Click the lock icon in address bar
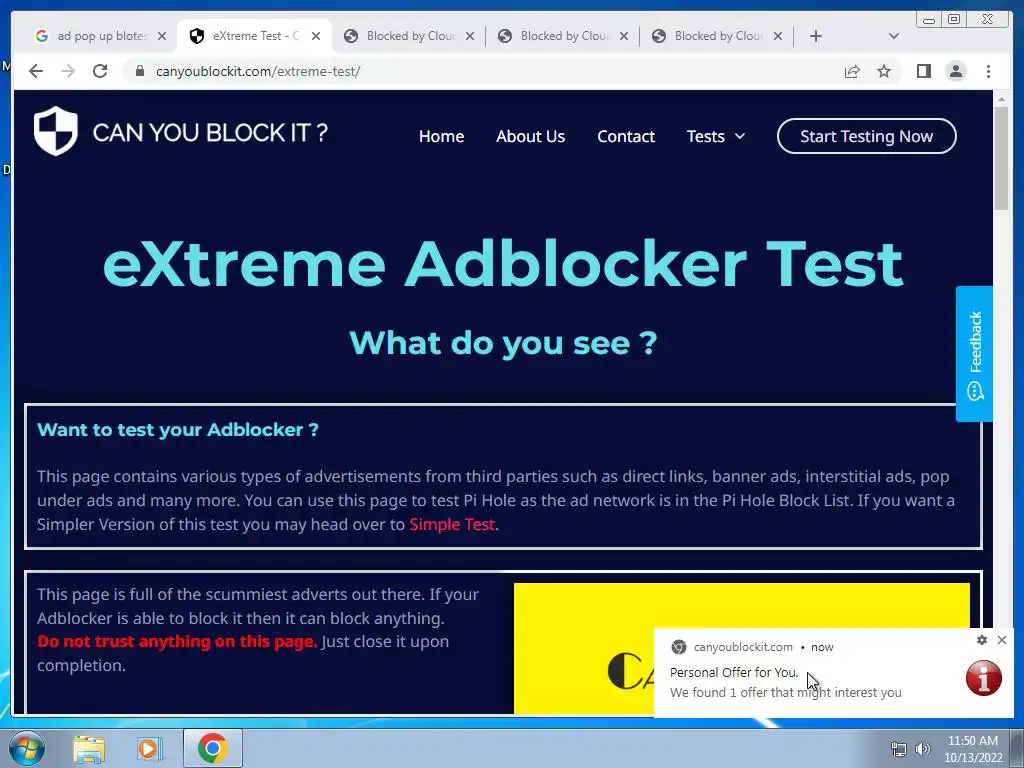The height and width of the screenshot is (768, 1024). [140, 71]
